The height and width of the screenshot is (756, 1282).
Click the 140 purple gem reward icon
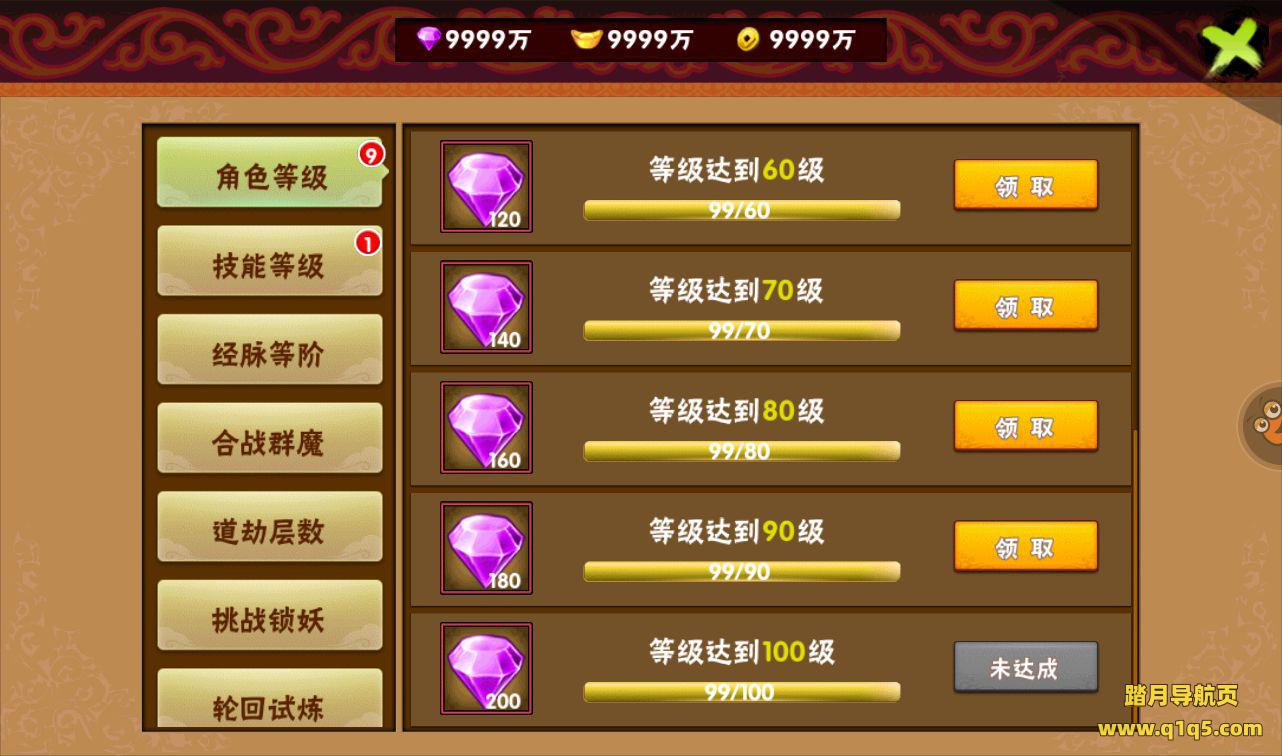click(486, 307)
